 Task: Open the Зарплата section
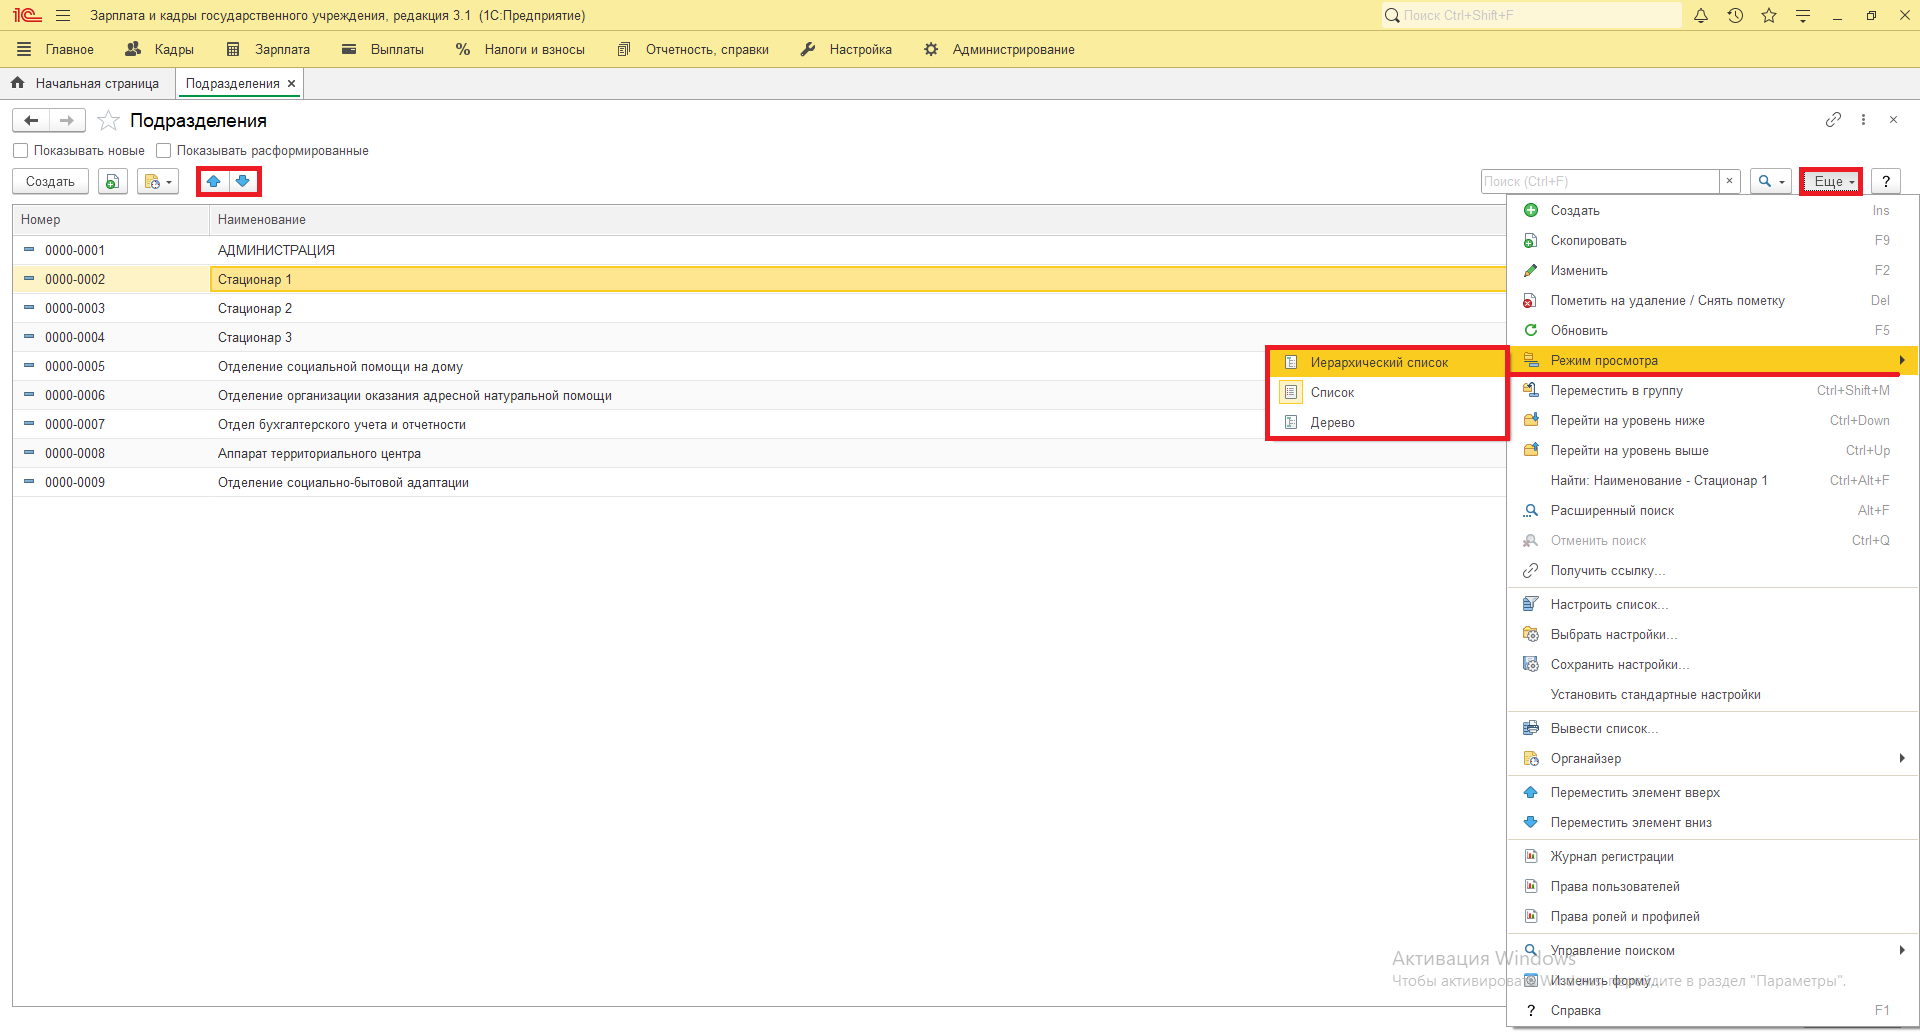point(268,50)
